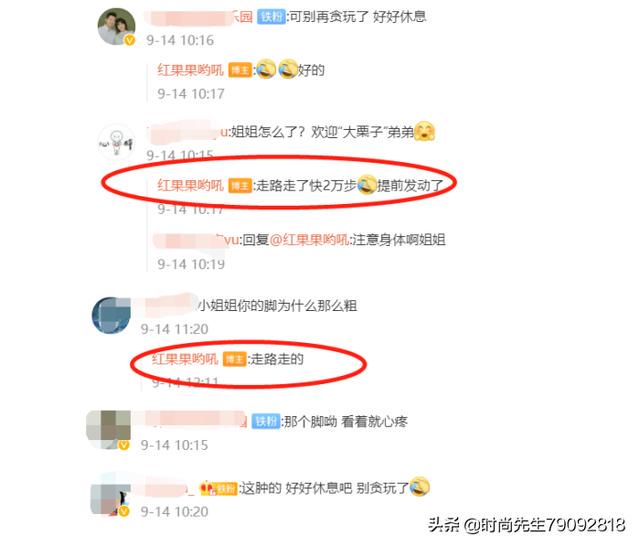Click gold V verified badge on first avatar
The image size is (640, 547).
(x=129, y=40)
